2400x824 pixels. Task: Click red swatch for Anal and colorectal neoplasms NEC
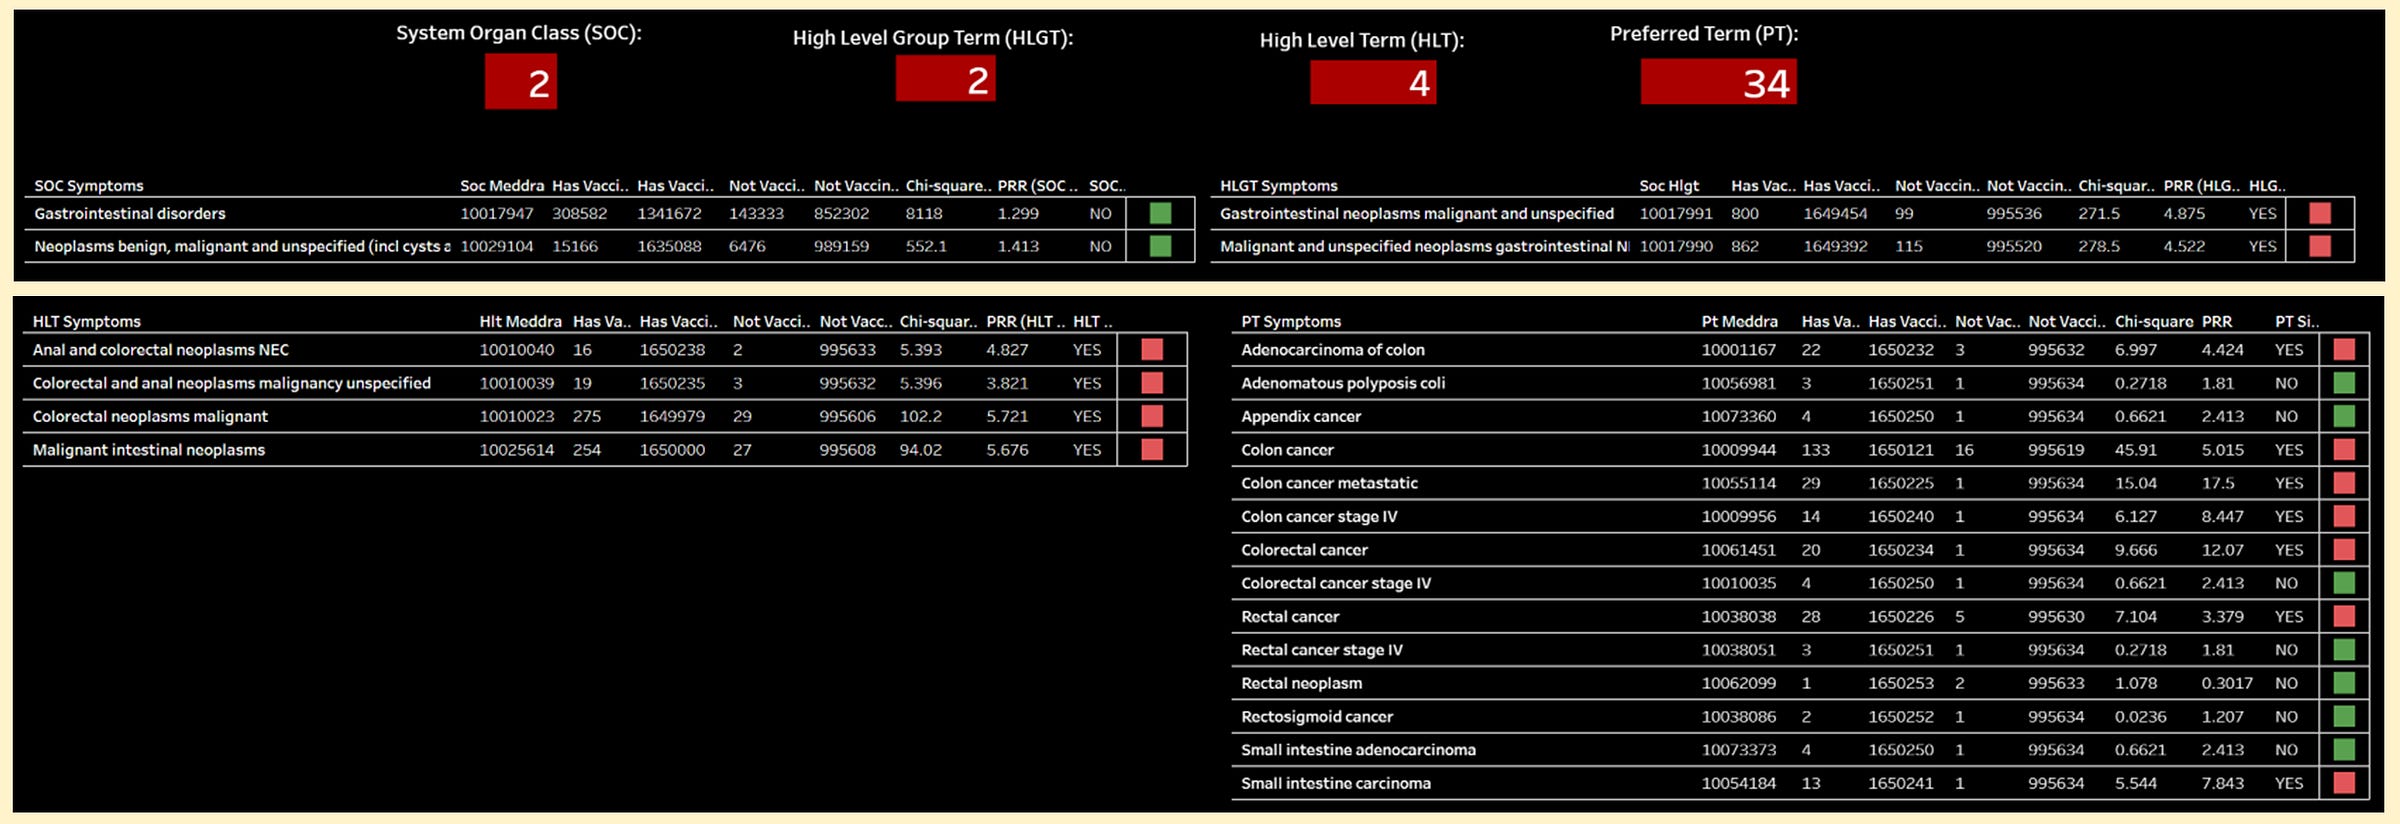click(1152, 349)
